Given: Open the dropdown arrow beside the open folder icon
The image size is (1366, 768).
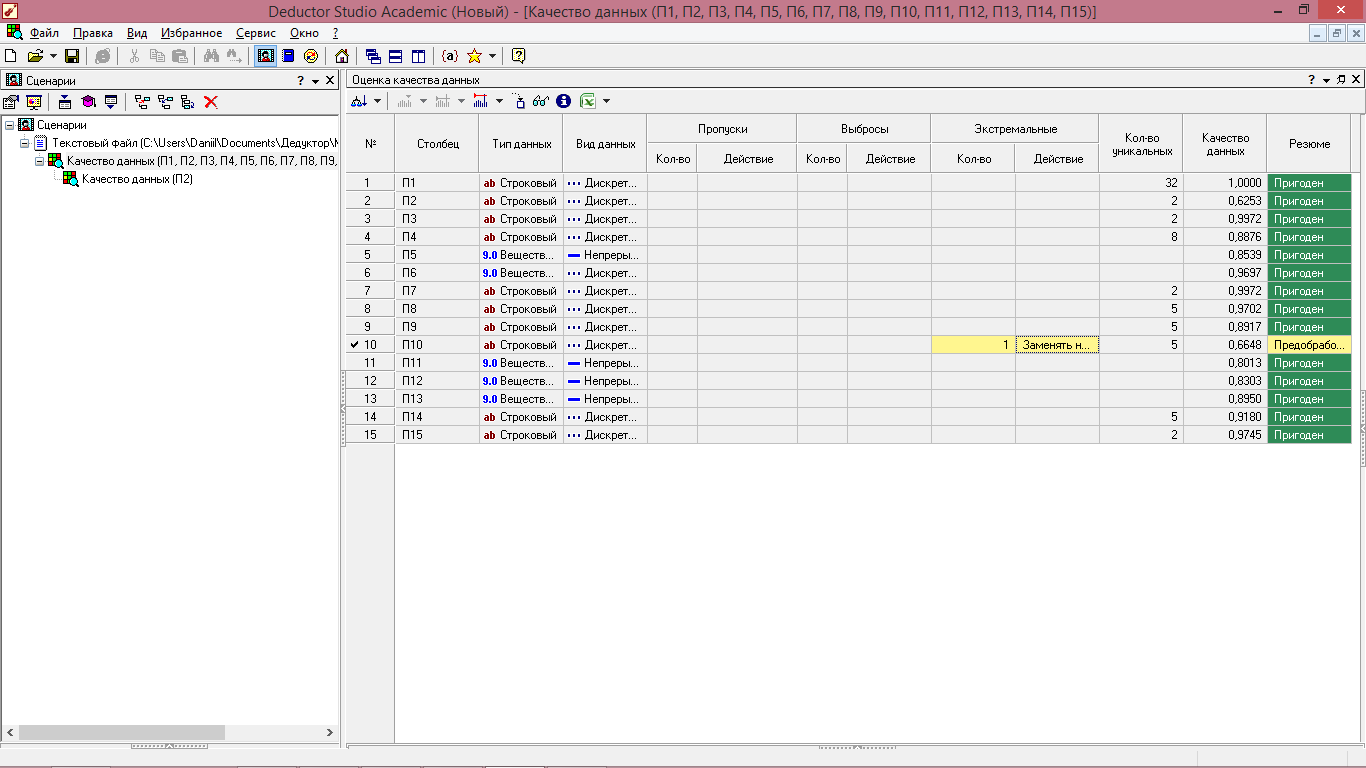Looking at the screenshot, I should 53,56.
